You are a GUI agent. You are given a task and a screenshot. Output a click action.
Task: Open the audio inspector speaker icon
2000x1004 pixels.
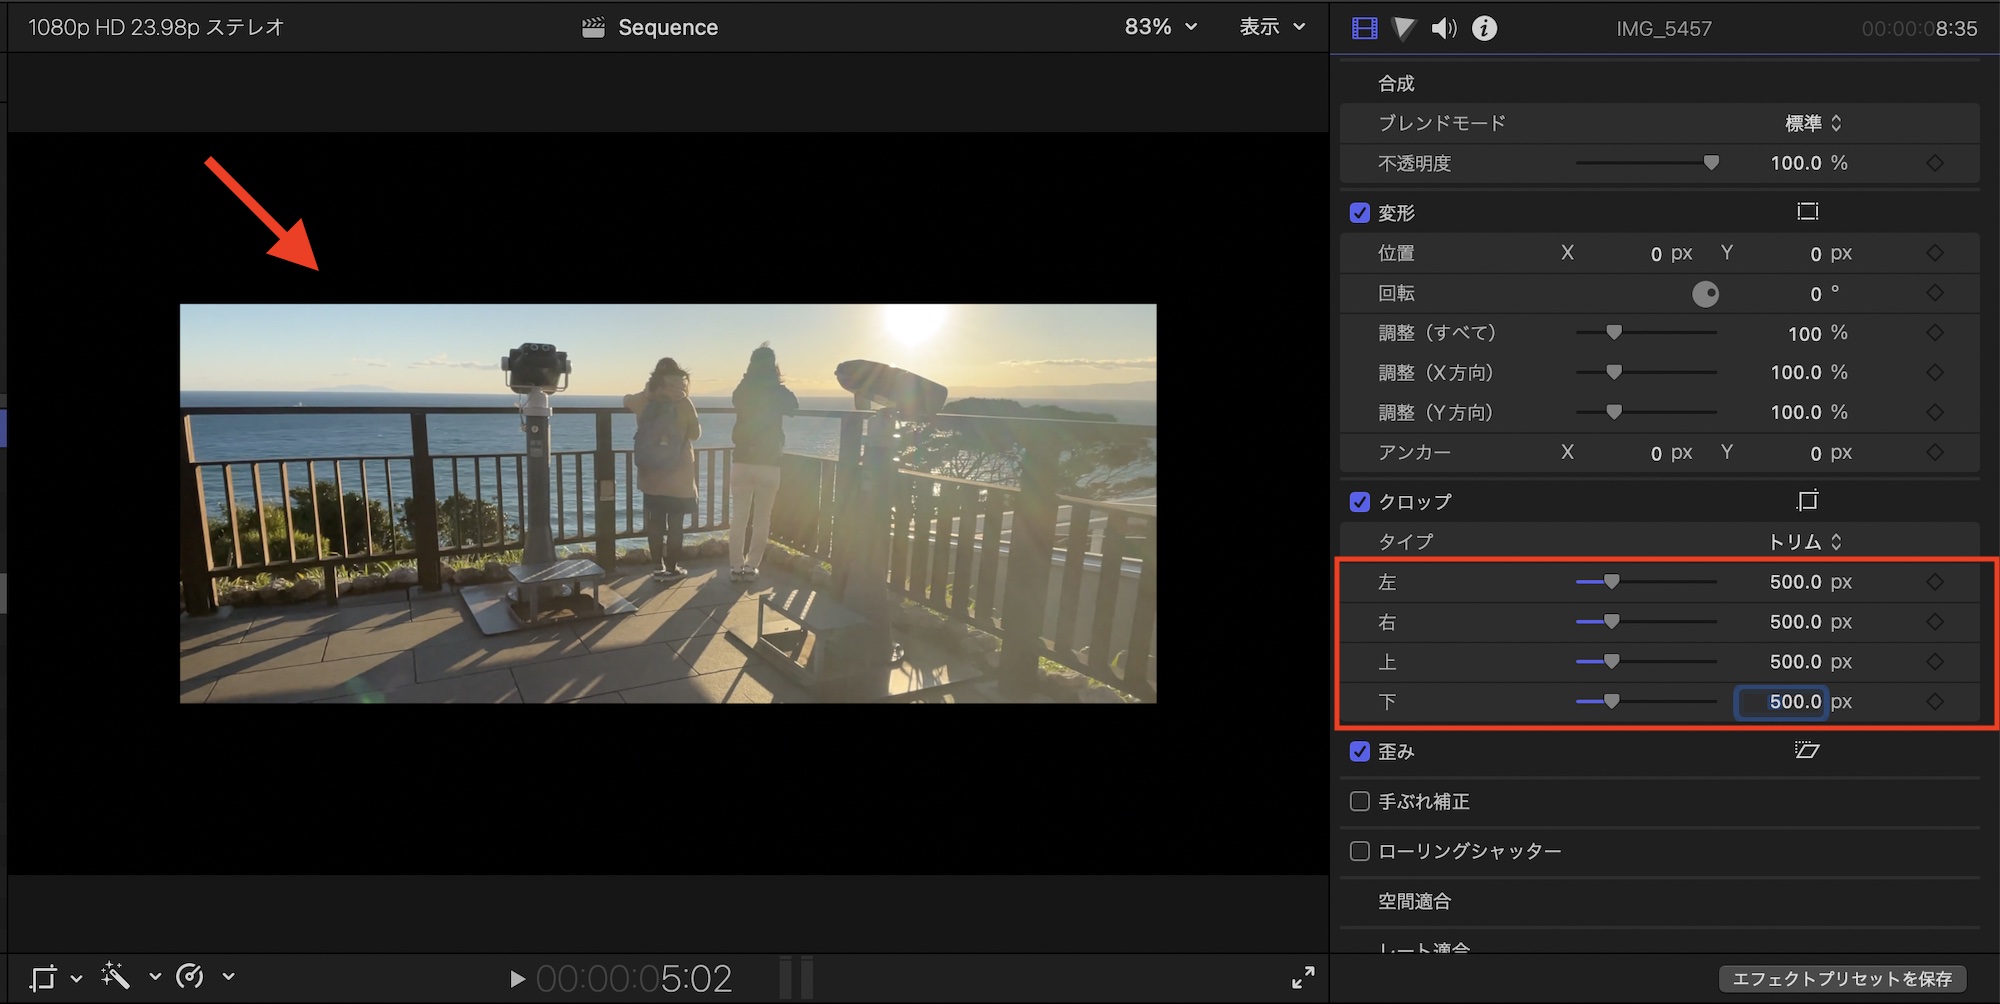pyautogui.click(x=1444, y=28)
